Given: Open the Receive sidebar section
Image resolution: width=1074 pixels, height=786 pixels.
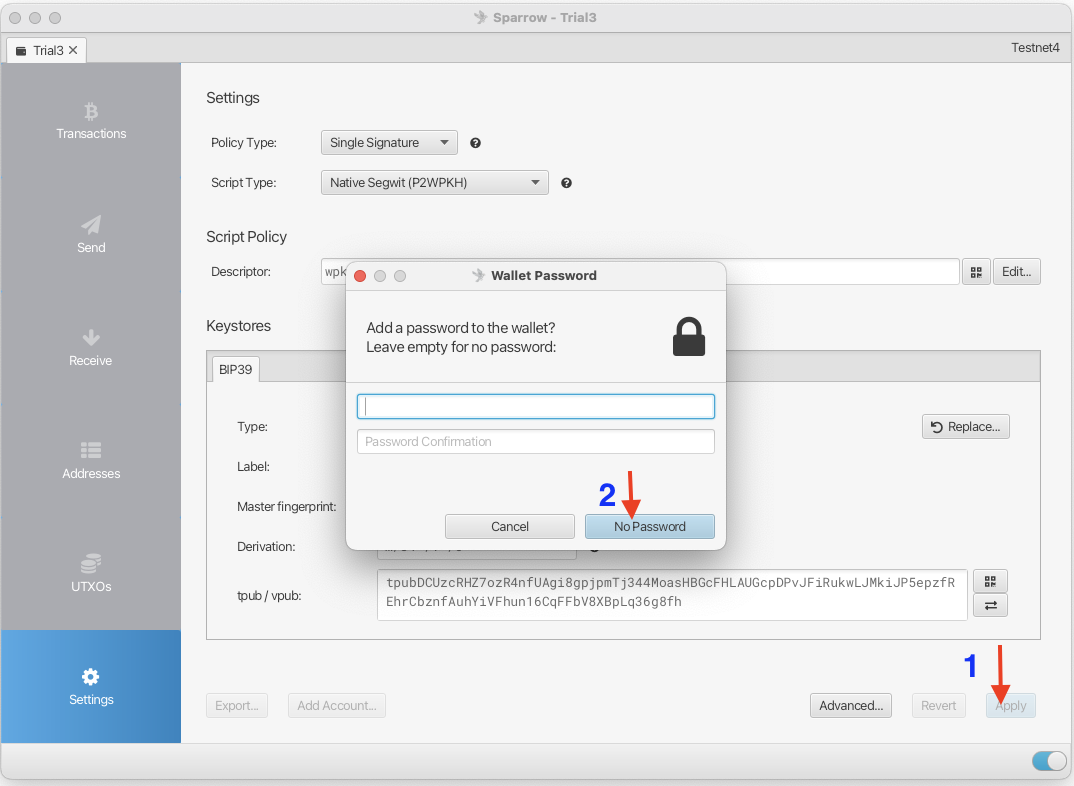Looking at the screenshot, I should point(91,348).
